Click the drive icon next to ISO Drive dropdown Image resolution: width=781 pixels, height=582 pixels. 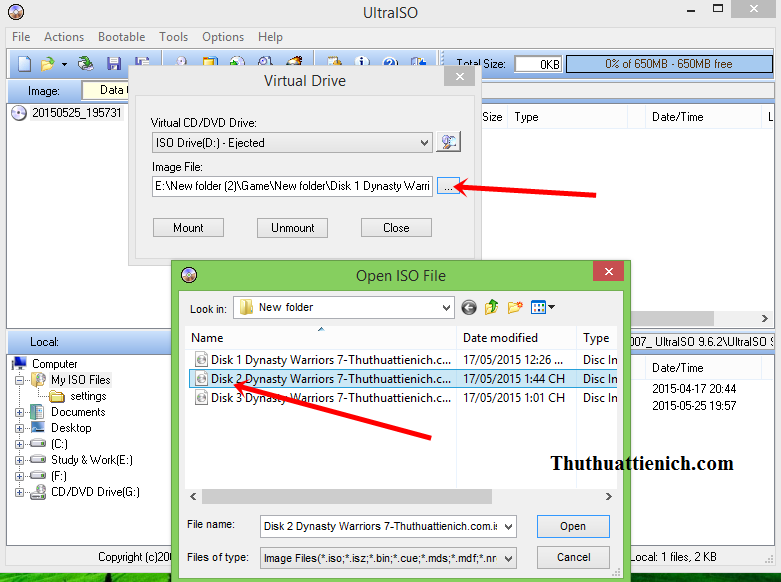448,142
